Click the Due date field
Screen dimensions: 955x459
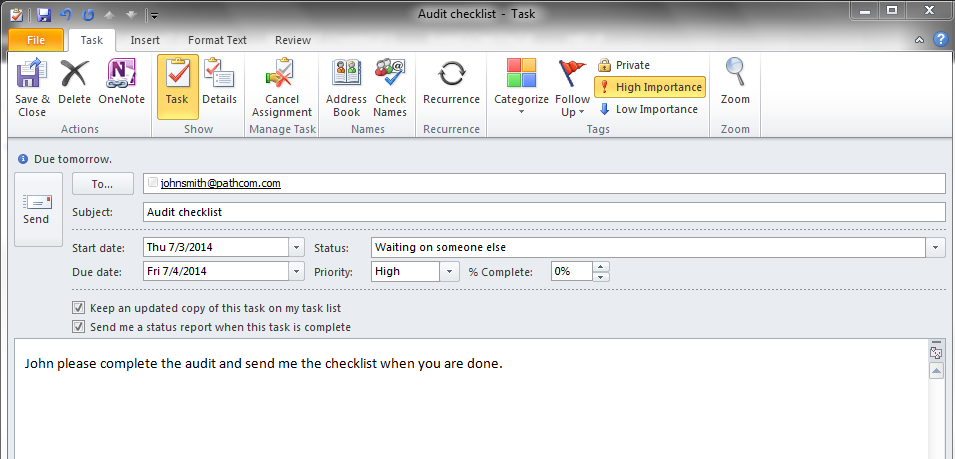pyautogui.click(x=216, y=272)
